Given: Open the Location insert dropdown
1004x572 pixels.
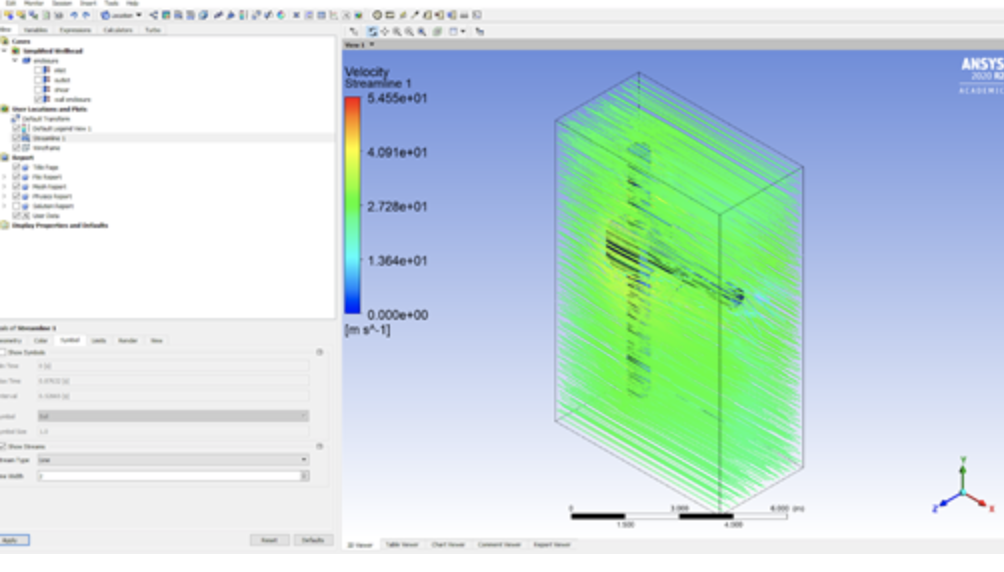Looking at the screenshot, I should pos(121,15).
